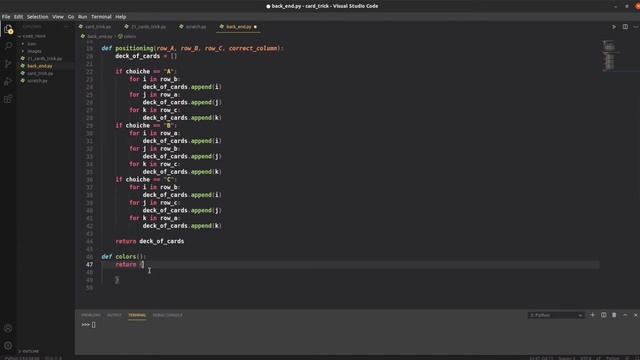
Task: Click the closing brace on line 49
Action: click(x=117, y=280)
